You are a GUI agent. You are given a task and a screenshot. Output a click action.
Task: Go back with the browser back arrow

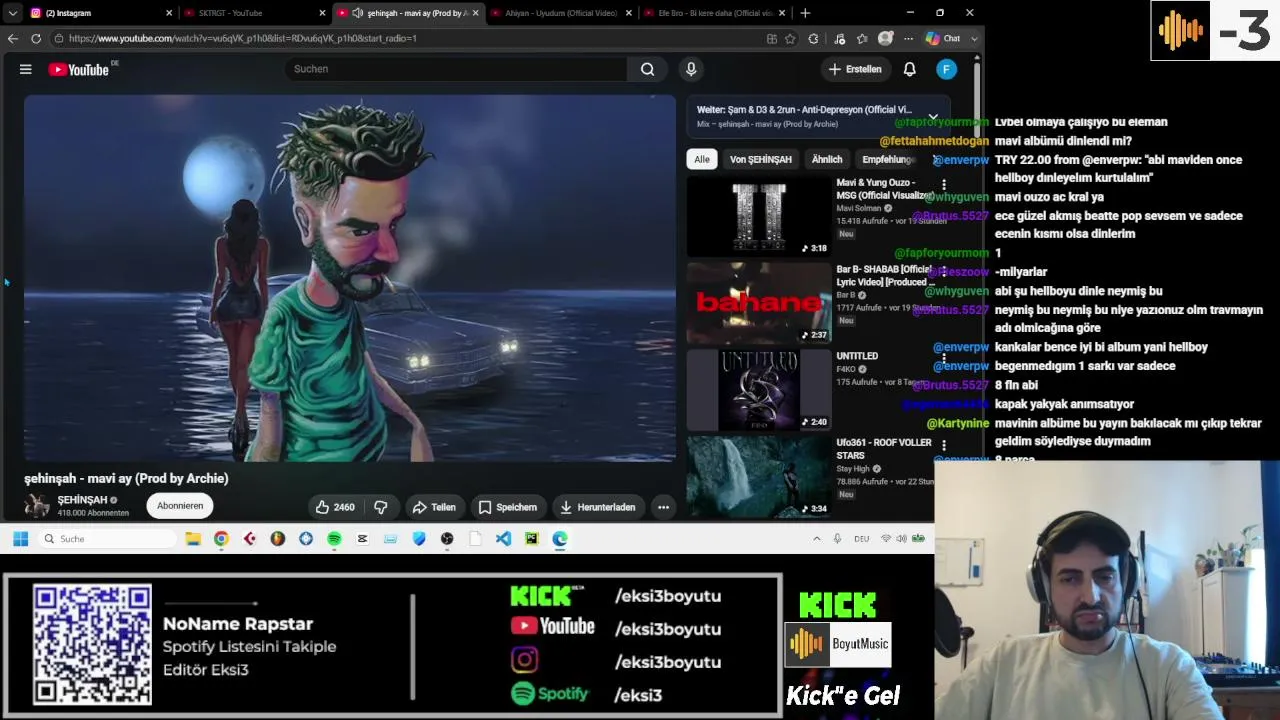[x=13, y=38]
